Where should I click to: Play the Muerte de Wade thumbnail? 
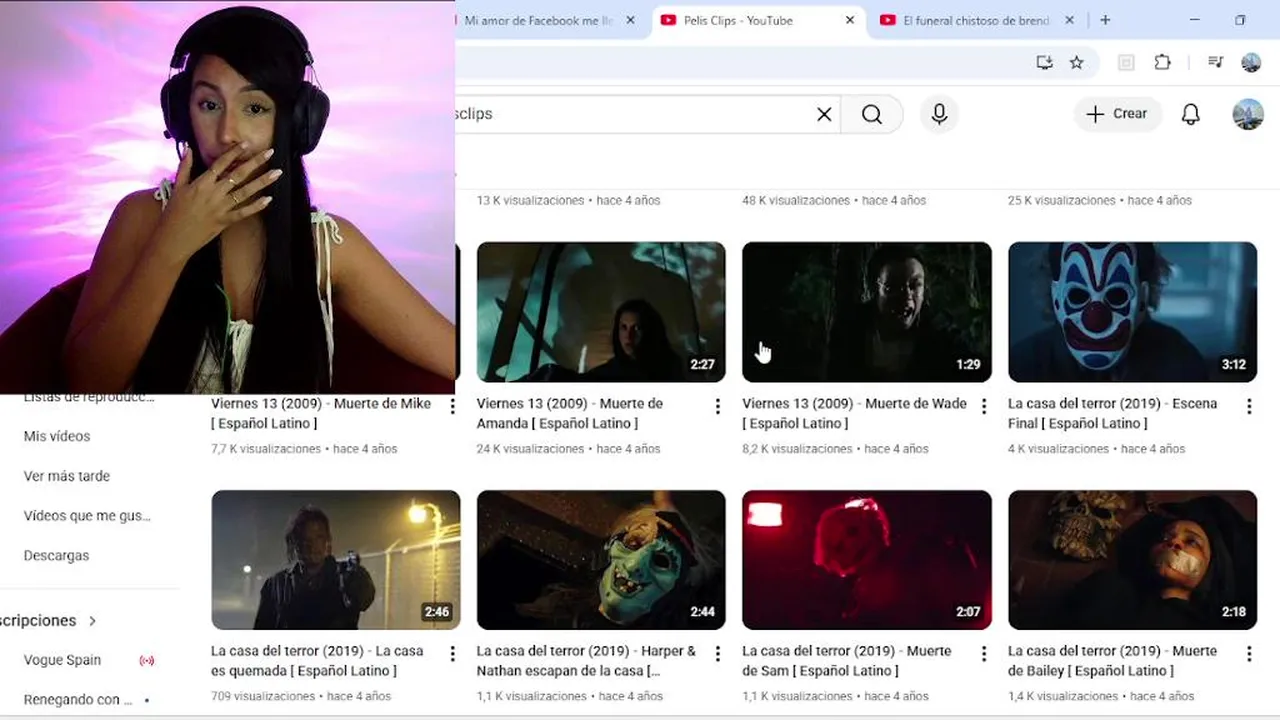(x=867, y=312)
